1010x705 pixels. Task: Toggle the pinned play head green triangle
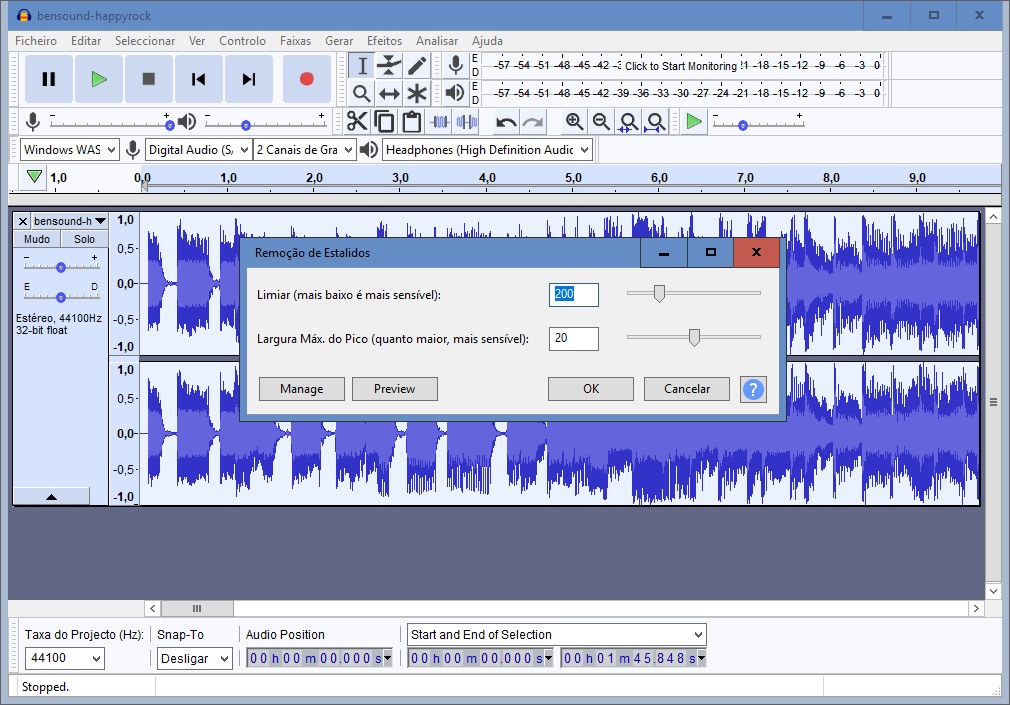(34, 177)
